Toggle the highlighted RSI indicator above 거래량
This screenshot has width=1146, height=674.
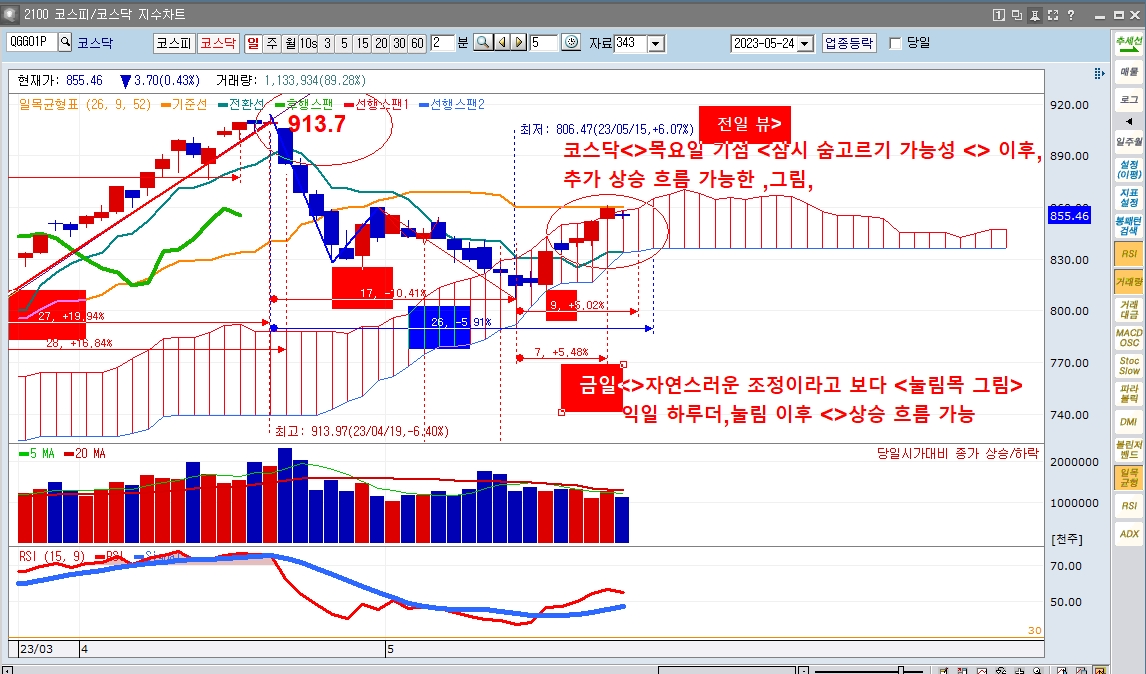click(1129, 254)
